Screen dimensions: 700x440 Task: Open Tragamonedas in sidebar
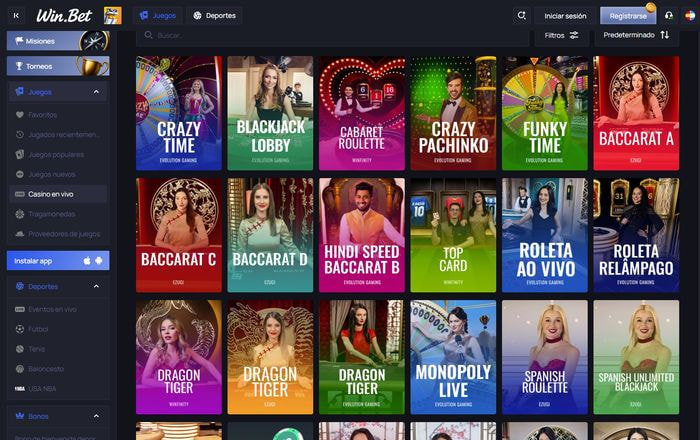point(58,214)
